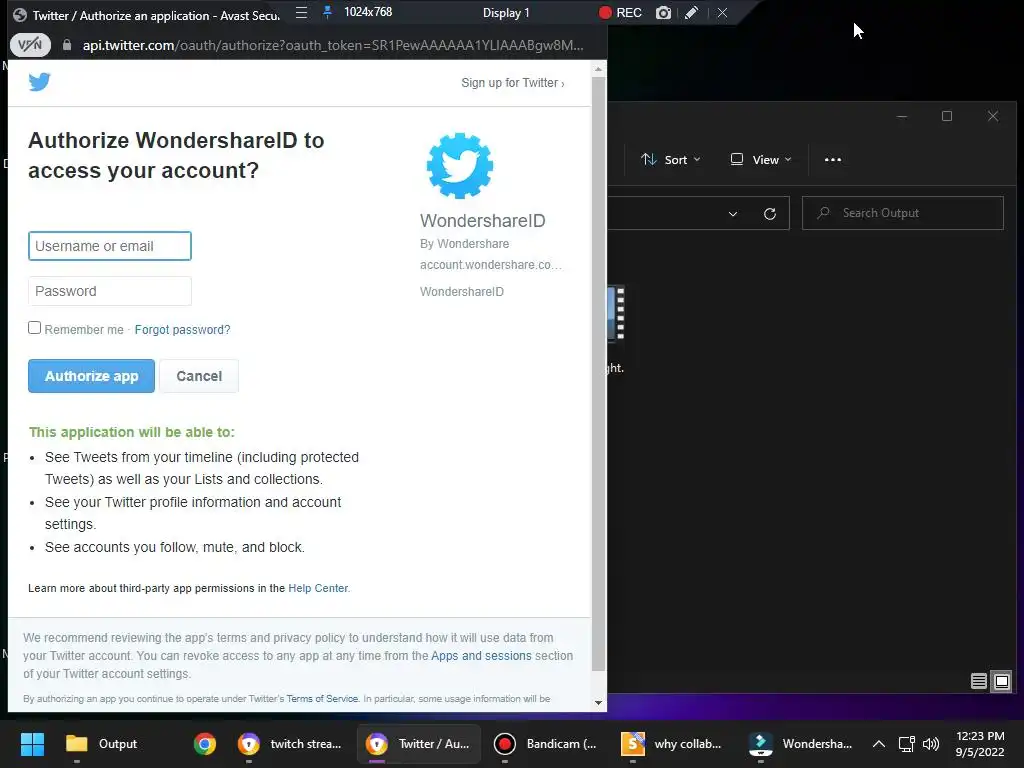Switch File Explorer to large icons view
Image resolution: width=1024 pixels, height=768 pixels.
[x=1001, y=682]
